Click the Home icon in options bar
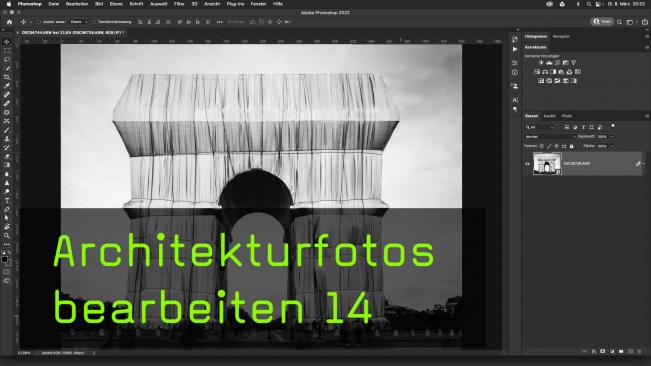 coord(10,22)
